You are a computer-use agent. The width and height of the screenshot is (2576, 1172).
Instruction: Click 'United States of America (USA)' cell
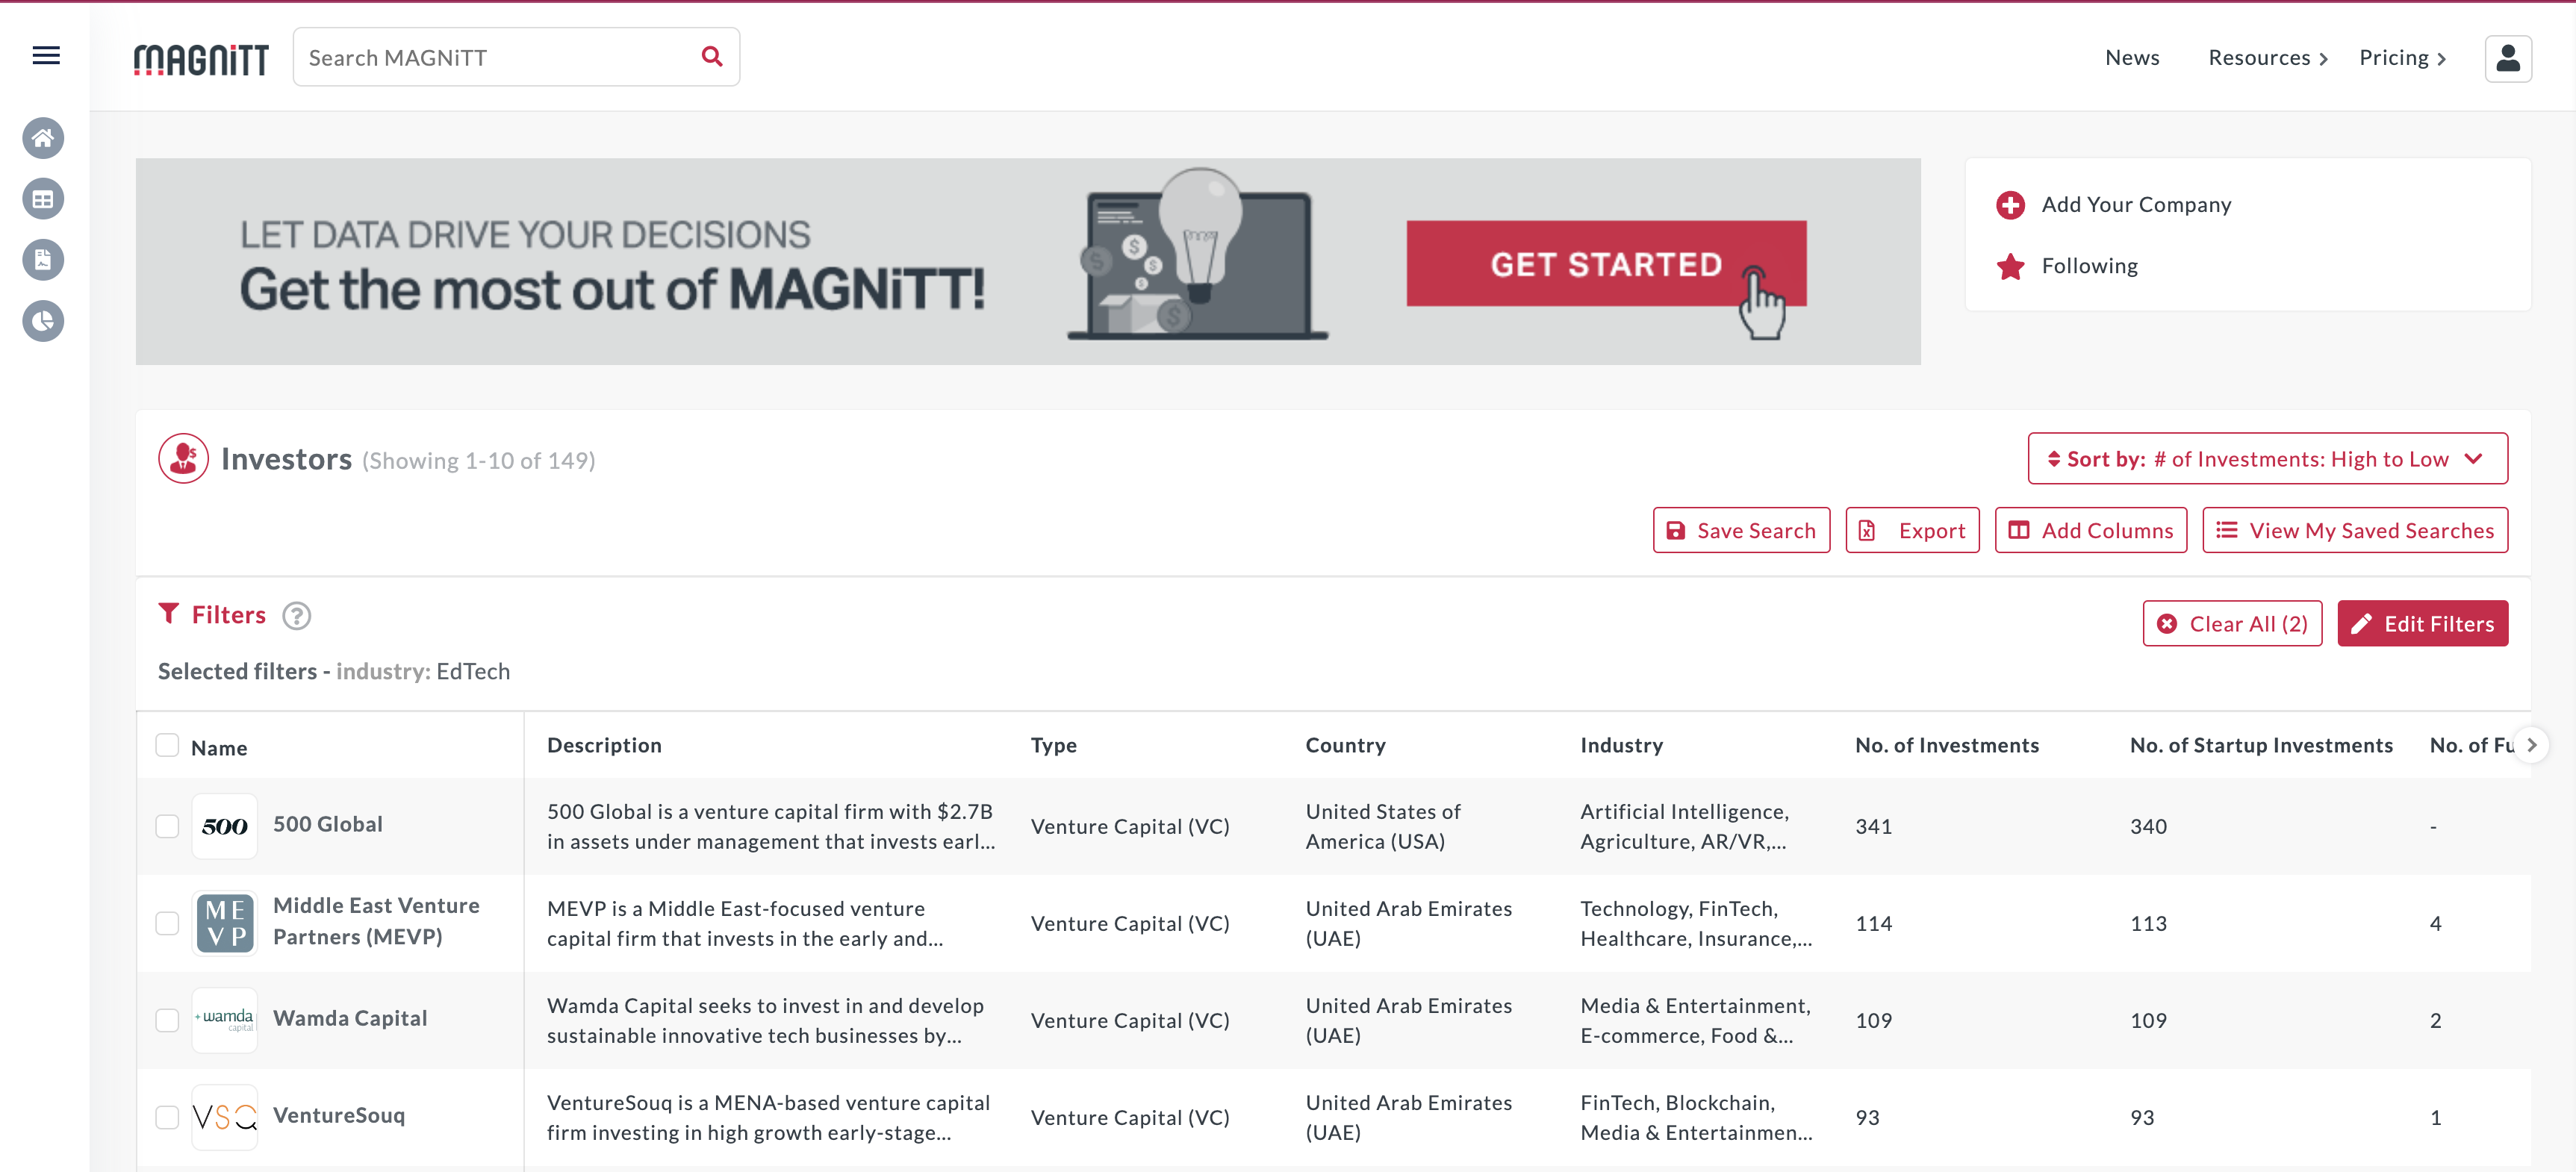click(1383, 826)
